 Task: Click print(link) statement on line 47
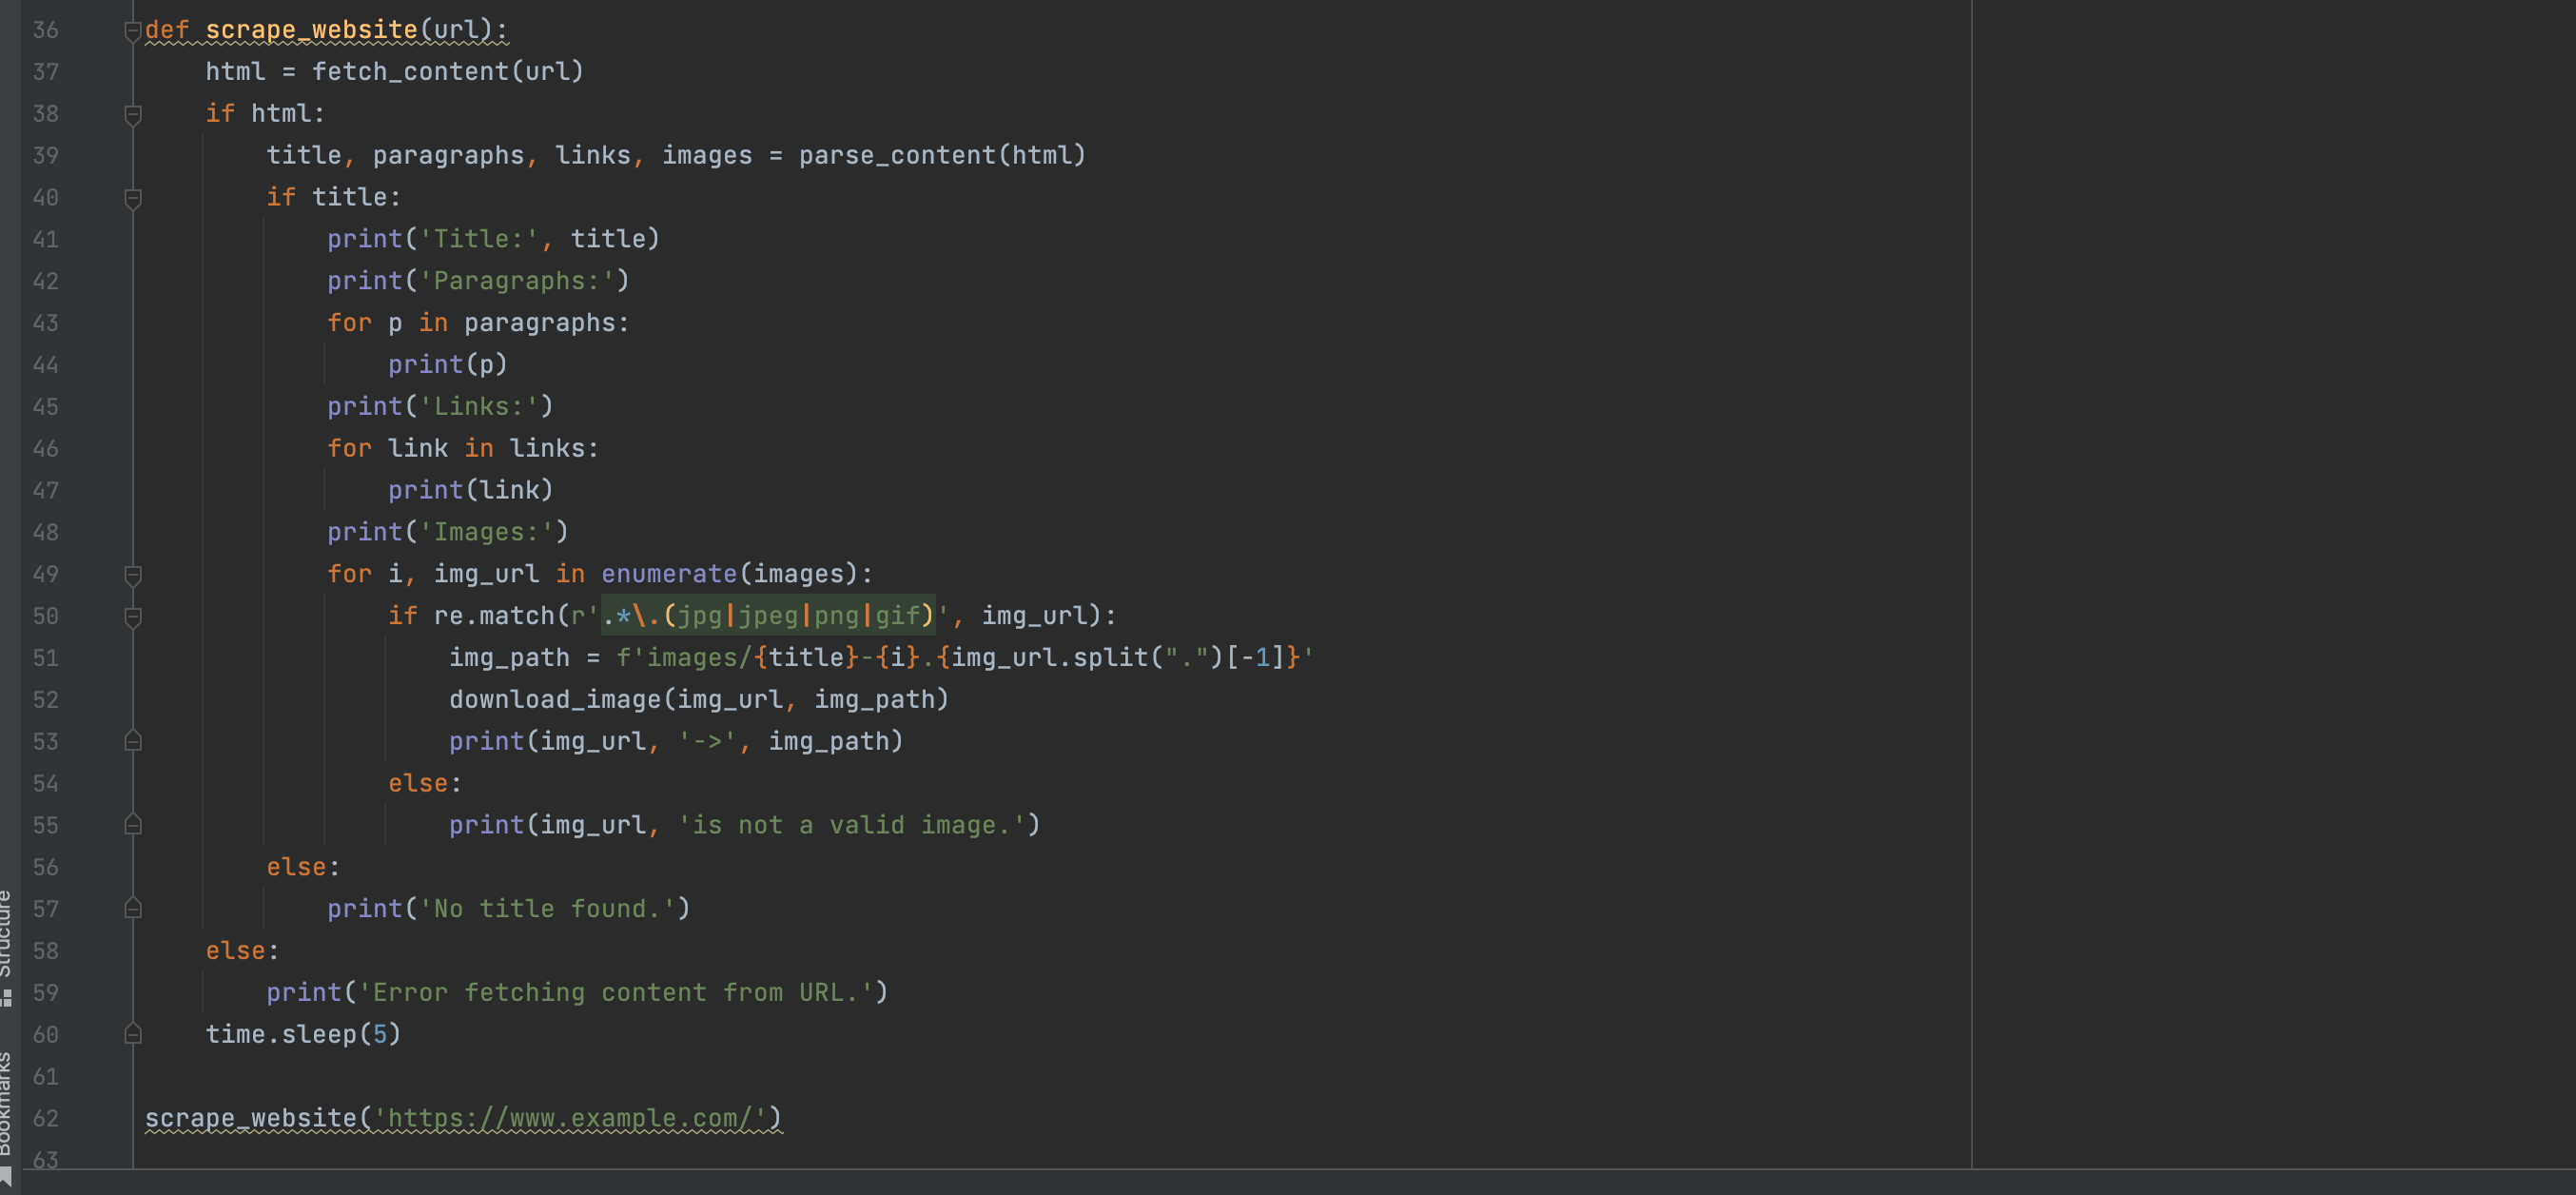[x=470, y=490]
